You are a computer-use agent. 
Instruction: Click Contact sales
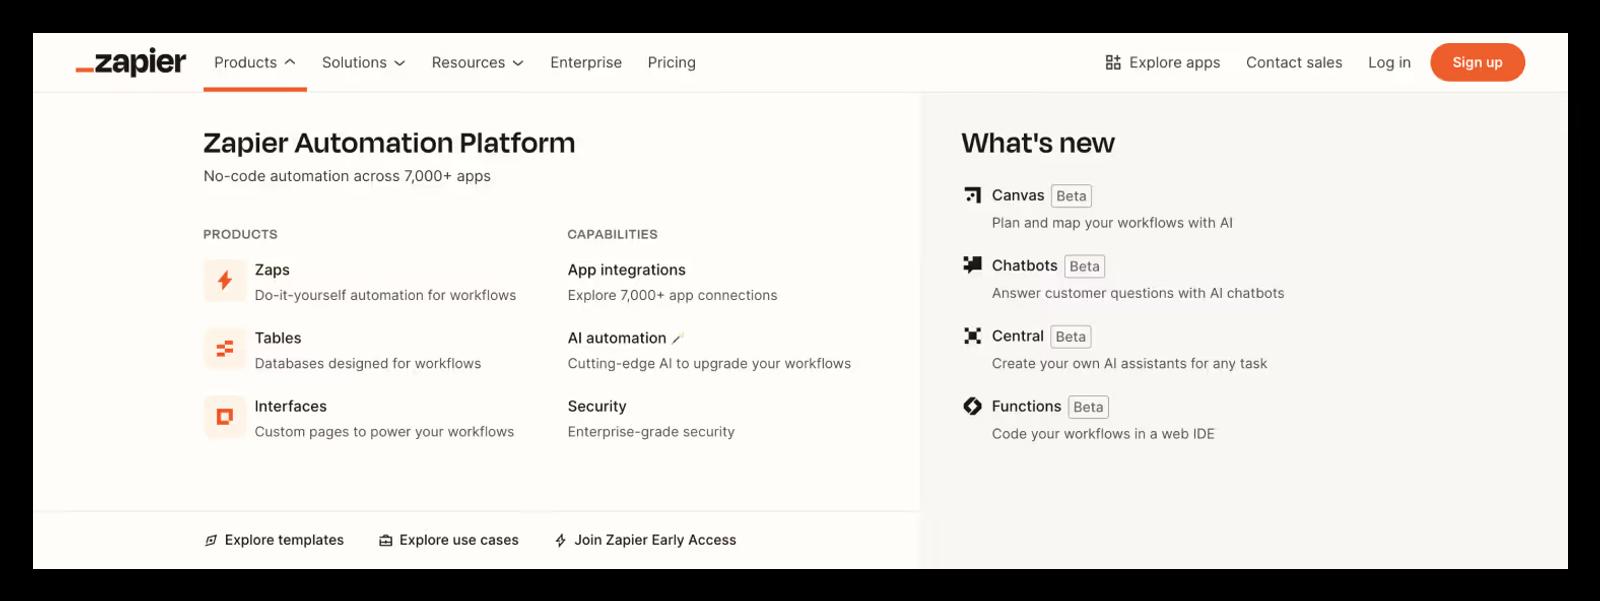1294,62
